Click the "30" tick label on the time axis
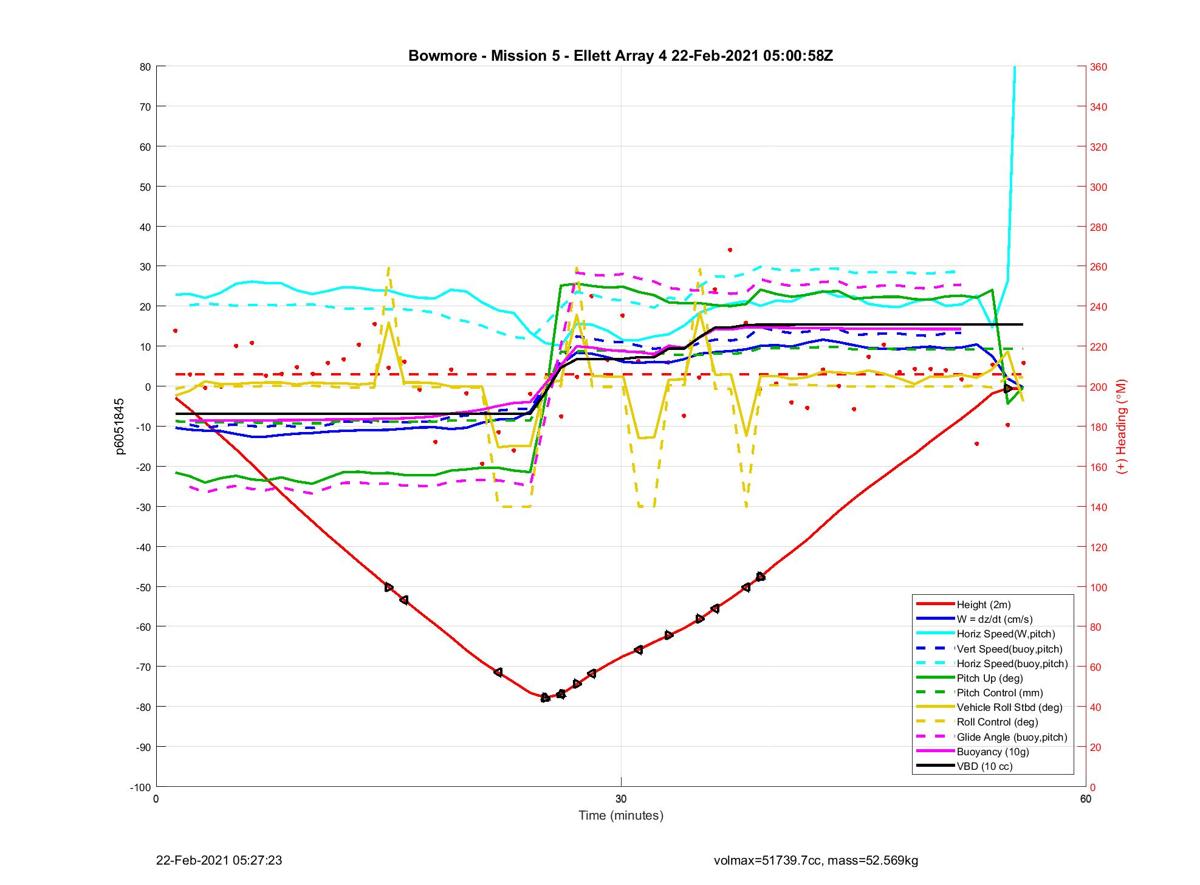Screen dimensions: 1200x885 [621, 799]
